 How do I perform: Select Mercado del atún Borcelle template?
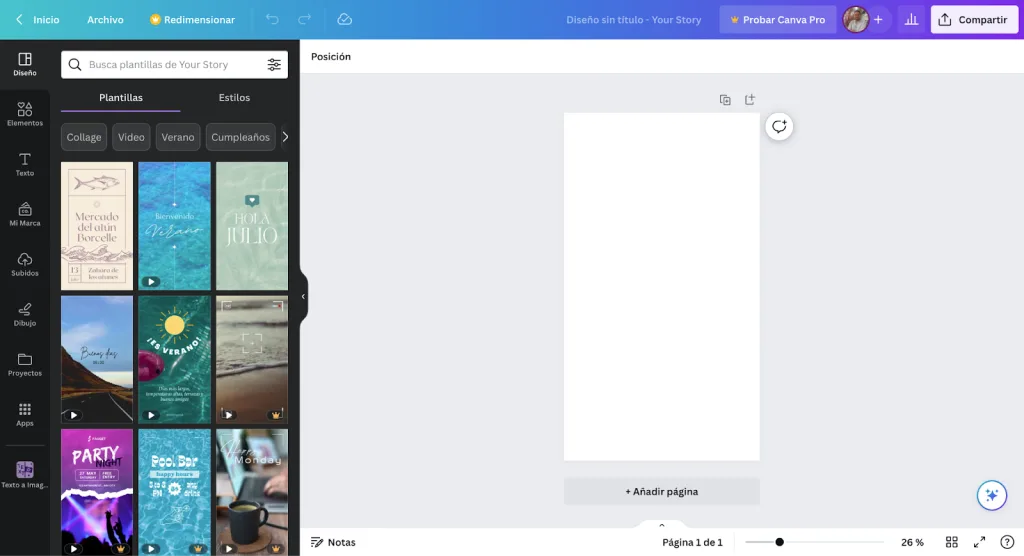point(97,226)
